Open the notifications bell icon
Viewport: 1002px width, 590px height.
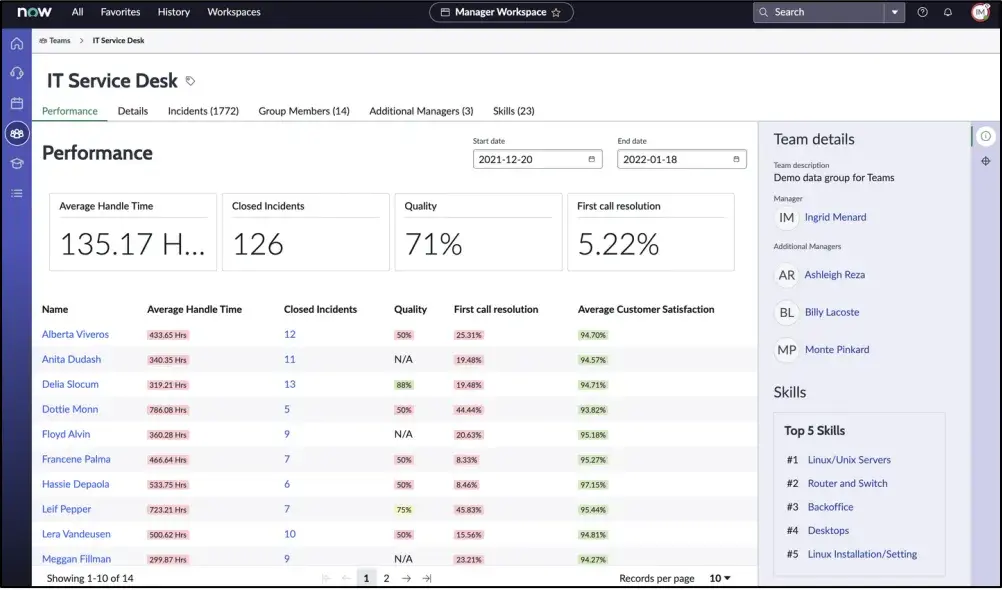click(948, 12)
